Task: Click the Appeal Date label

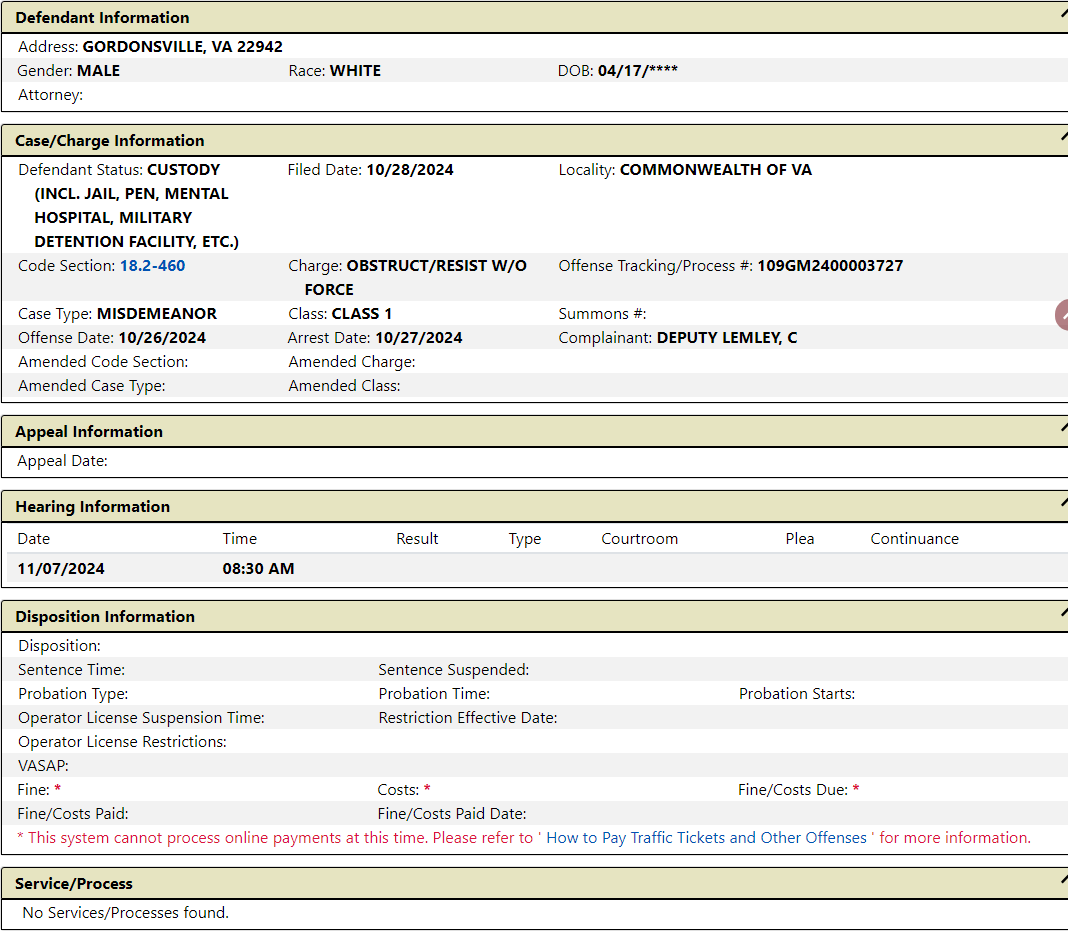Action: (62, 461)
